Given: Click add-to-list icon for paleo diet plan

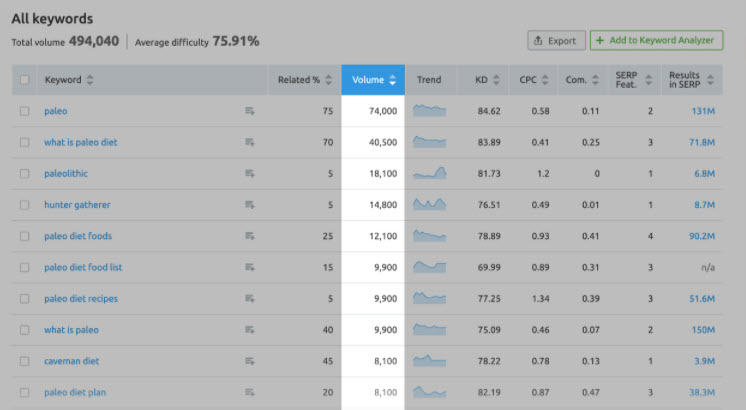Looking at the screenshot, I should pyautogui.click(x=250, y=393).
